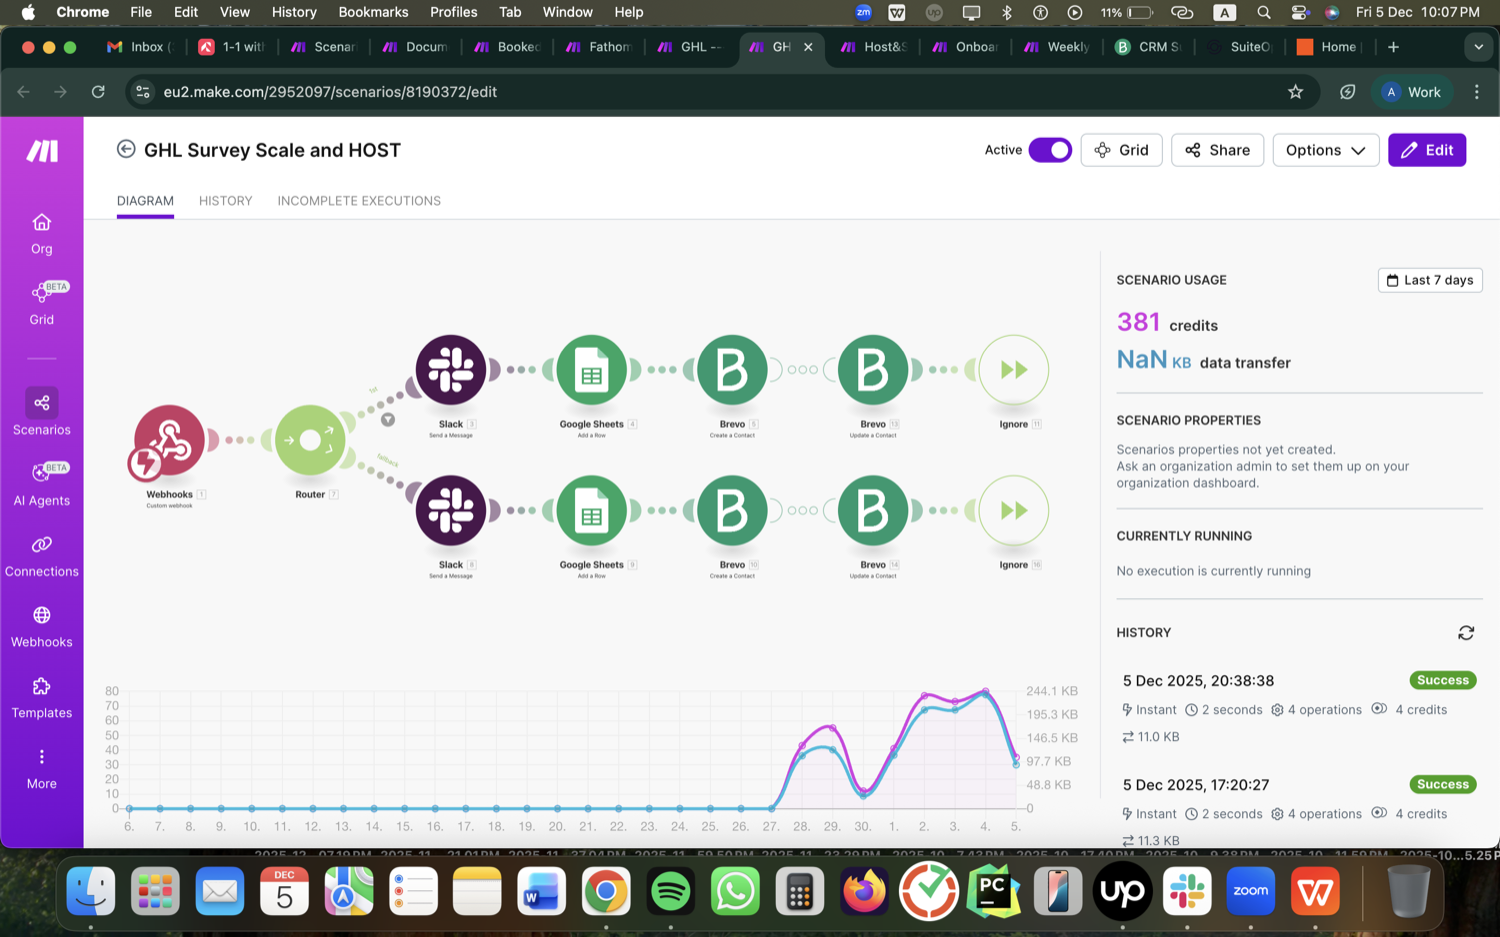Open the Profiles menu in menu bar

click(453, 12)
